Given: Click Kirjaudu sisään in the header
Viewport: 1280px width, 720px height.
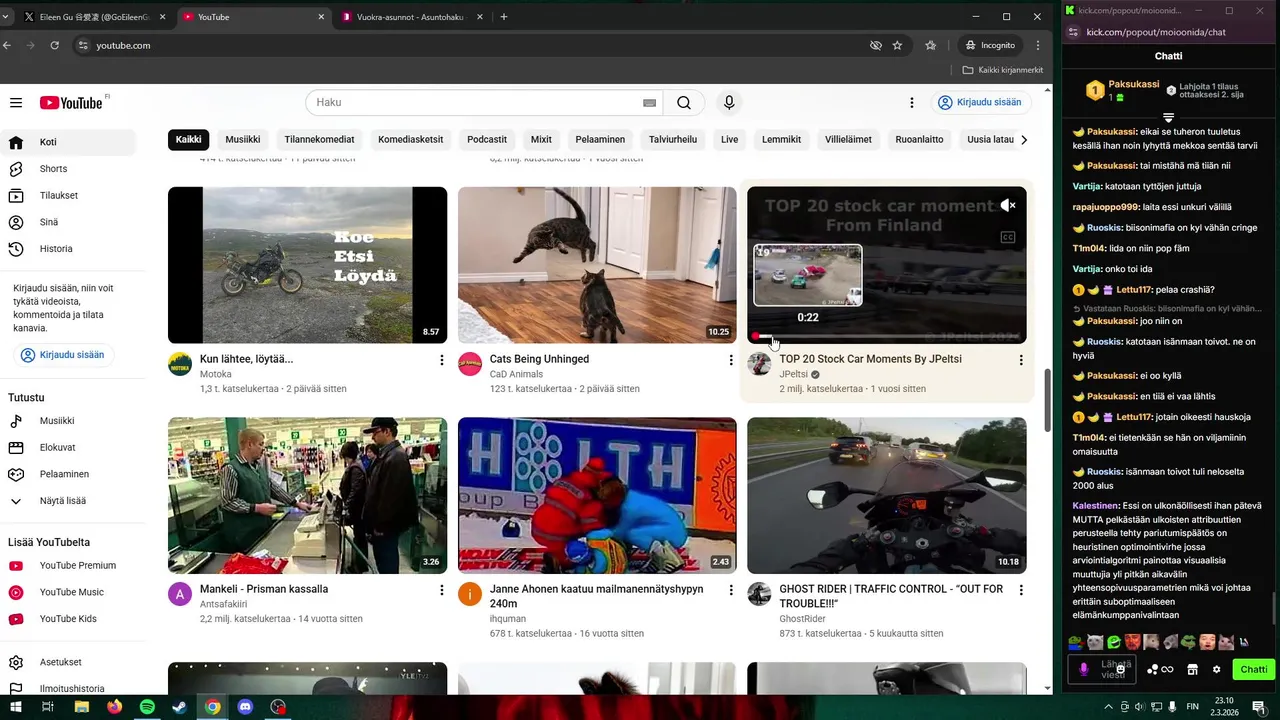Looking at the screenshot, I should (x=981, y=103).
